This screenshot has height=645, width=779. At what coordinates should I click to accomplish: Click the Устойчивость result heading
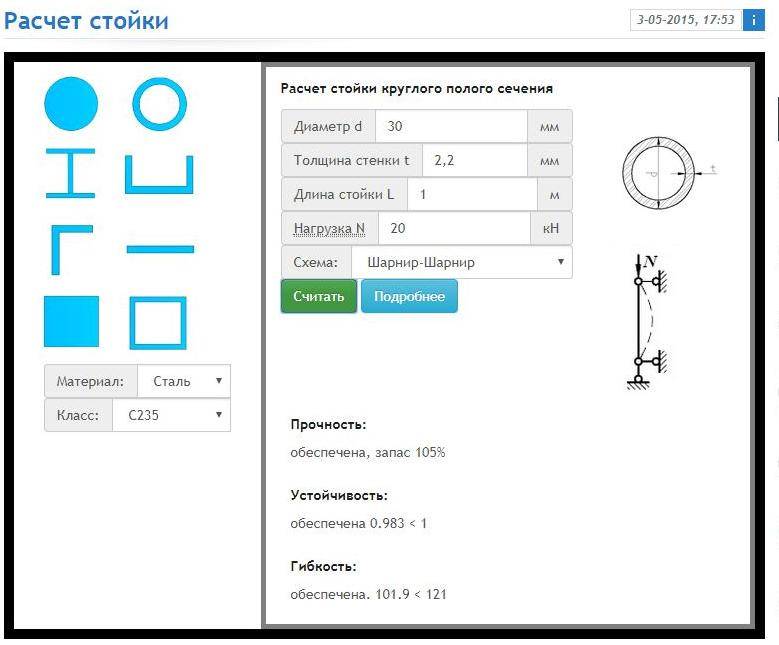click(339, 495)
